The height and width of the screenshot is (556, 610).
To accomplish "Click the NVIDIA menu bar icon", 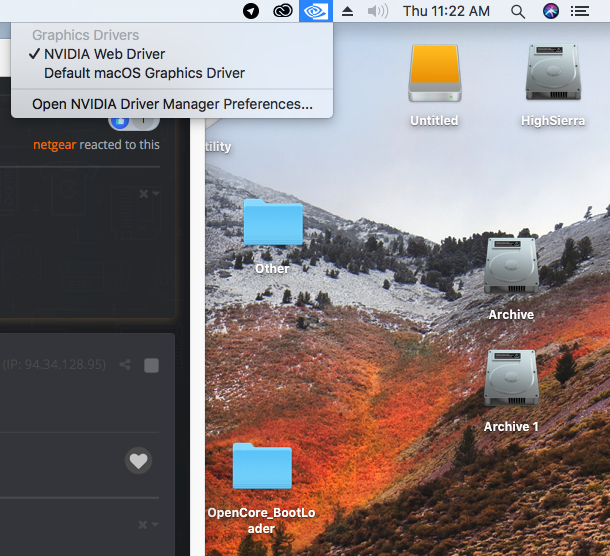I will 316,11.
